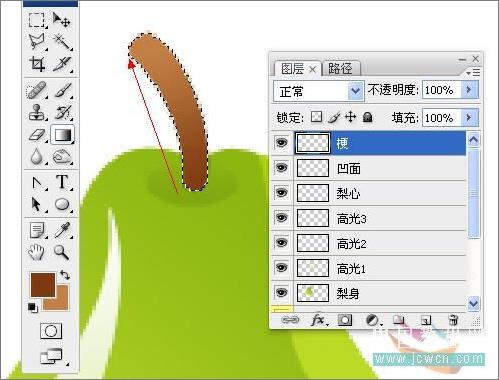Expand the 不透明度 opacity slider arrow

click(x=469, y=90)
